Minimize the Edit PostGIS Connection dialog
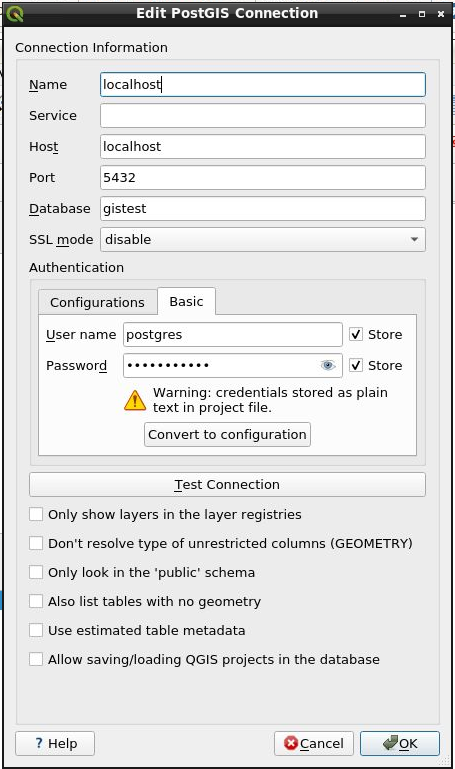This screenshot has width=455, height=769. [x=403, y=14]
